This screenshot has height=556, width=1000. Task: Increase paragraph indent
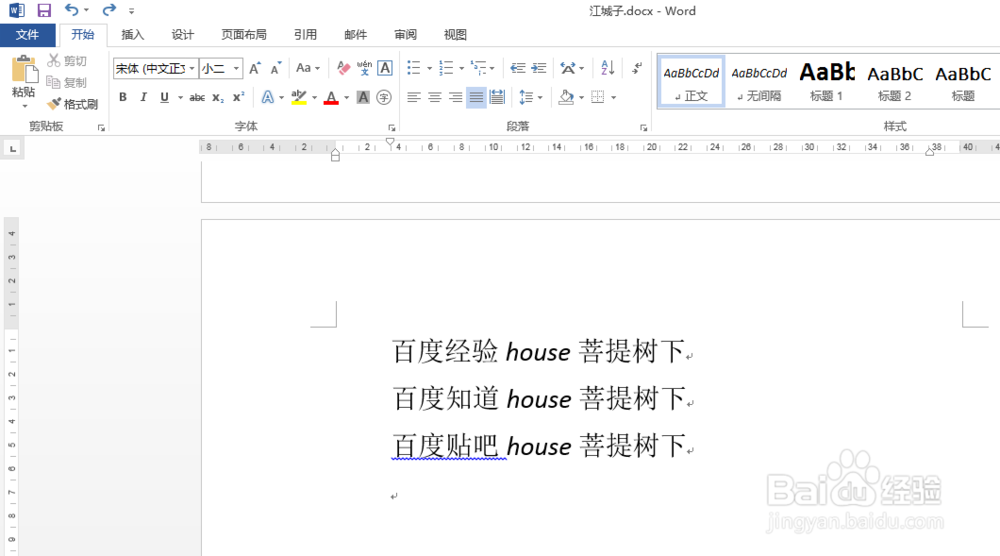tap(540, 68)
